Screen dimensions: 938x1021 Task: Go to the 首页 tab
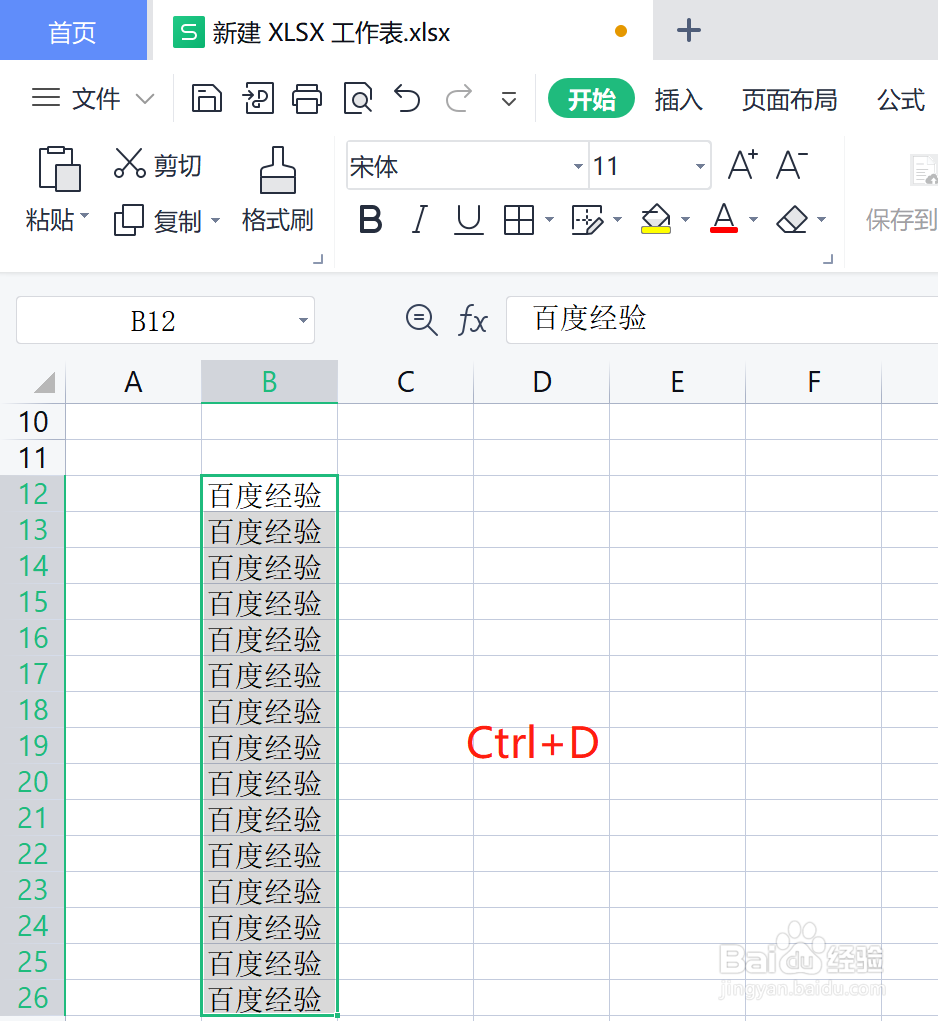(x=73, y=31)
